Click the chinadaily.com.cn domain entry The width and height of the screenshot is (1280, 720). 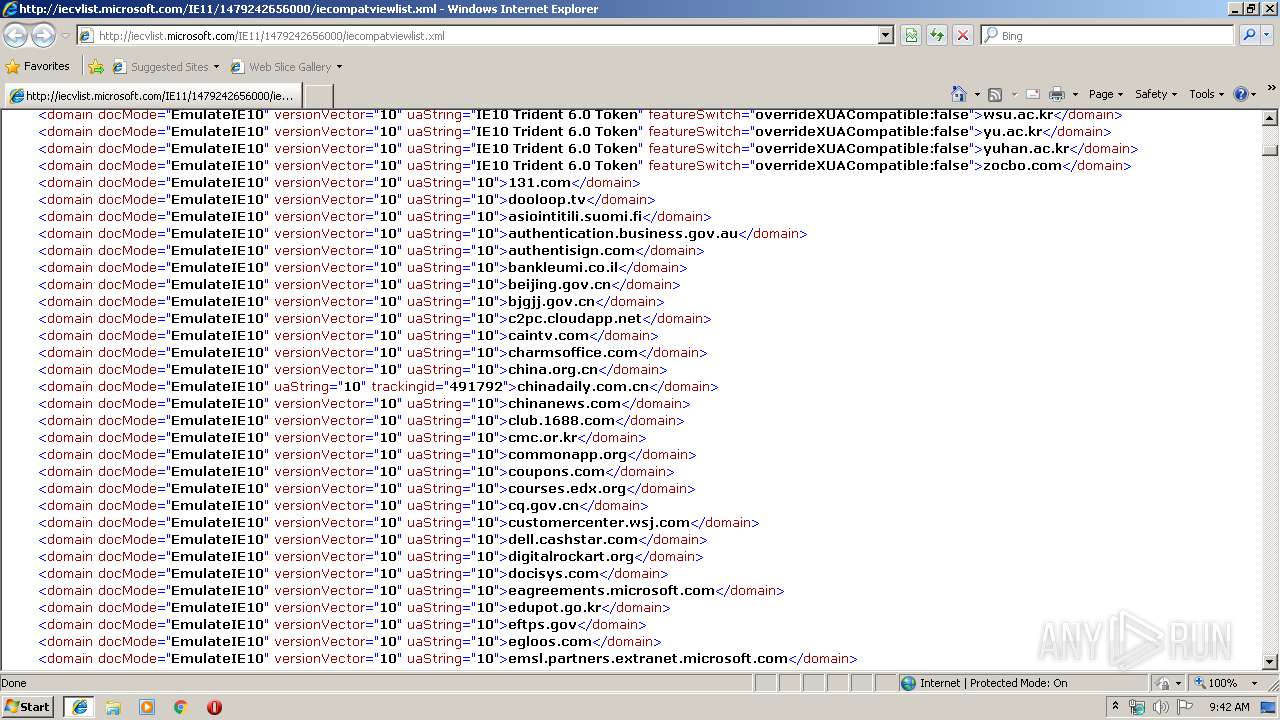[x=582, y=386]
